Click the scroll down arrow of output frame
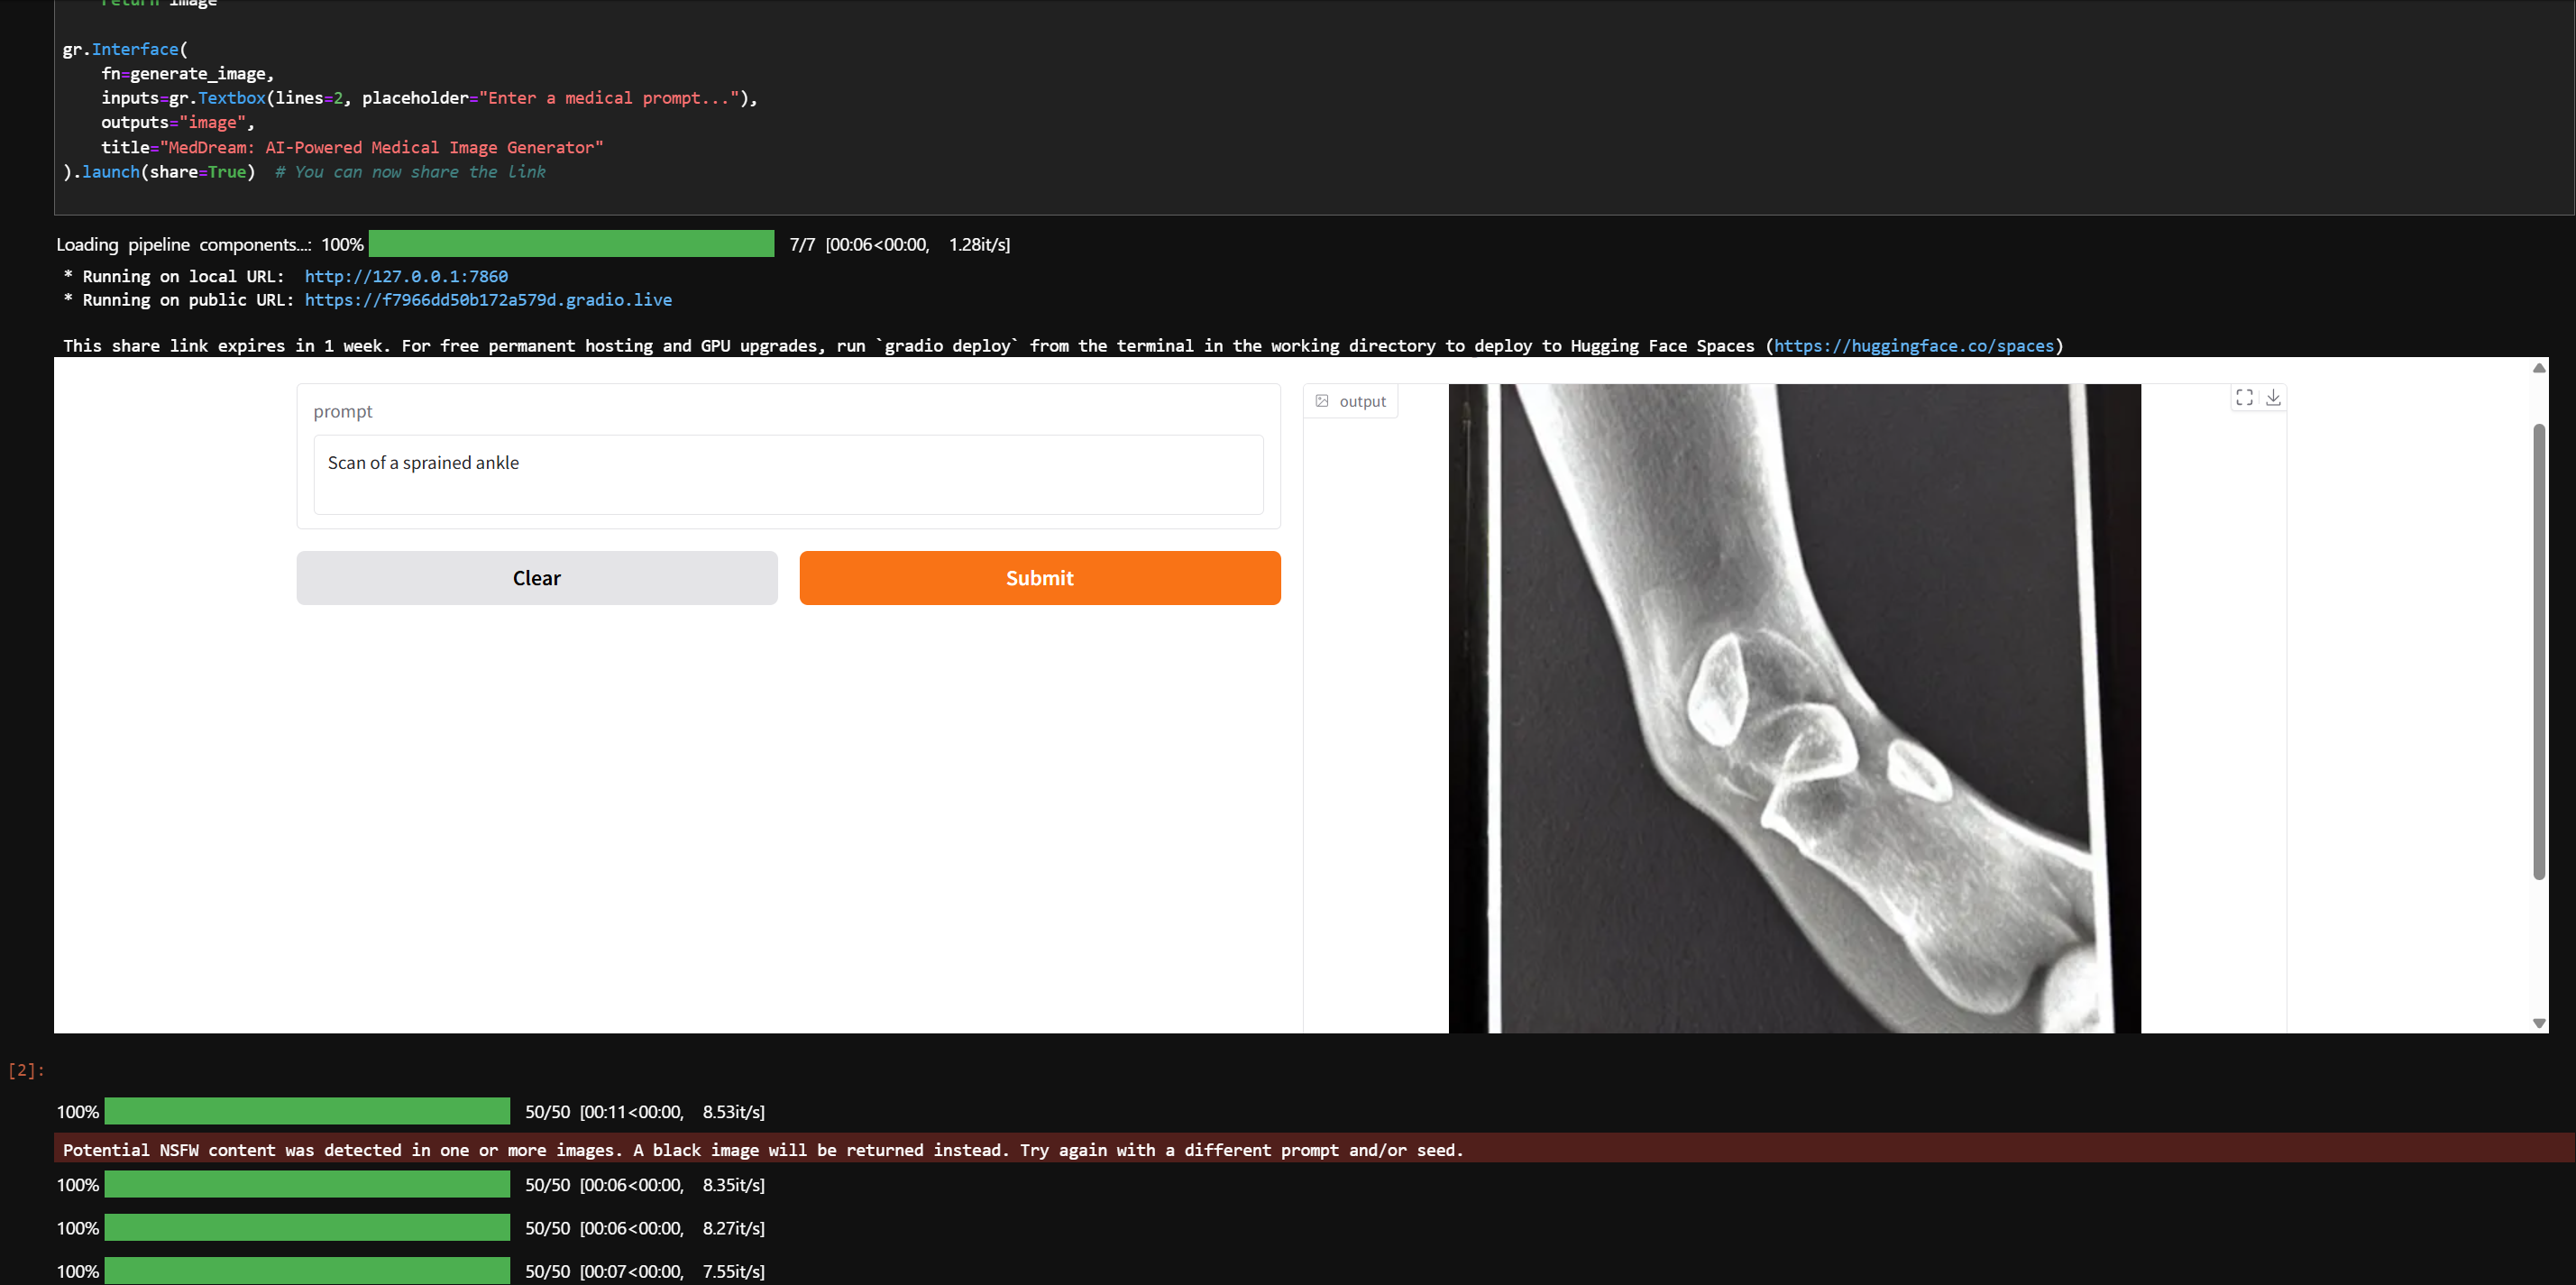The image size is (2576, 1285). point(2538,1023)
